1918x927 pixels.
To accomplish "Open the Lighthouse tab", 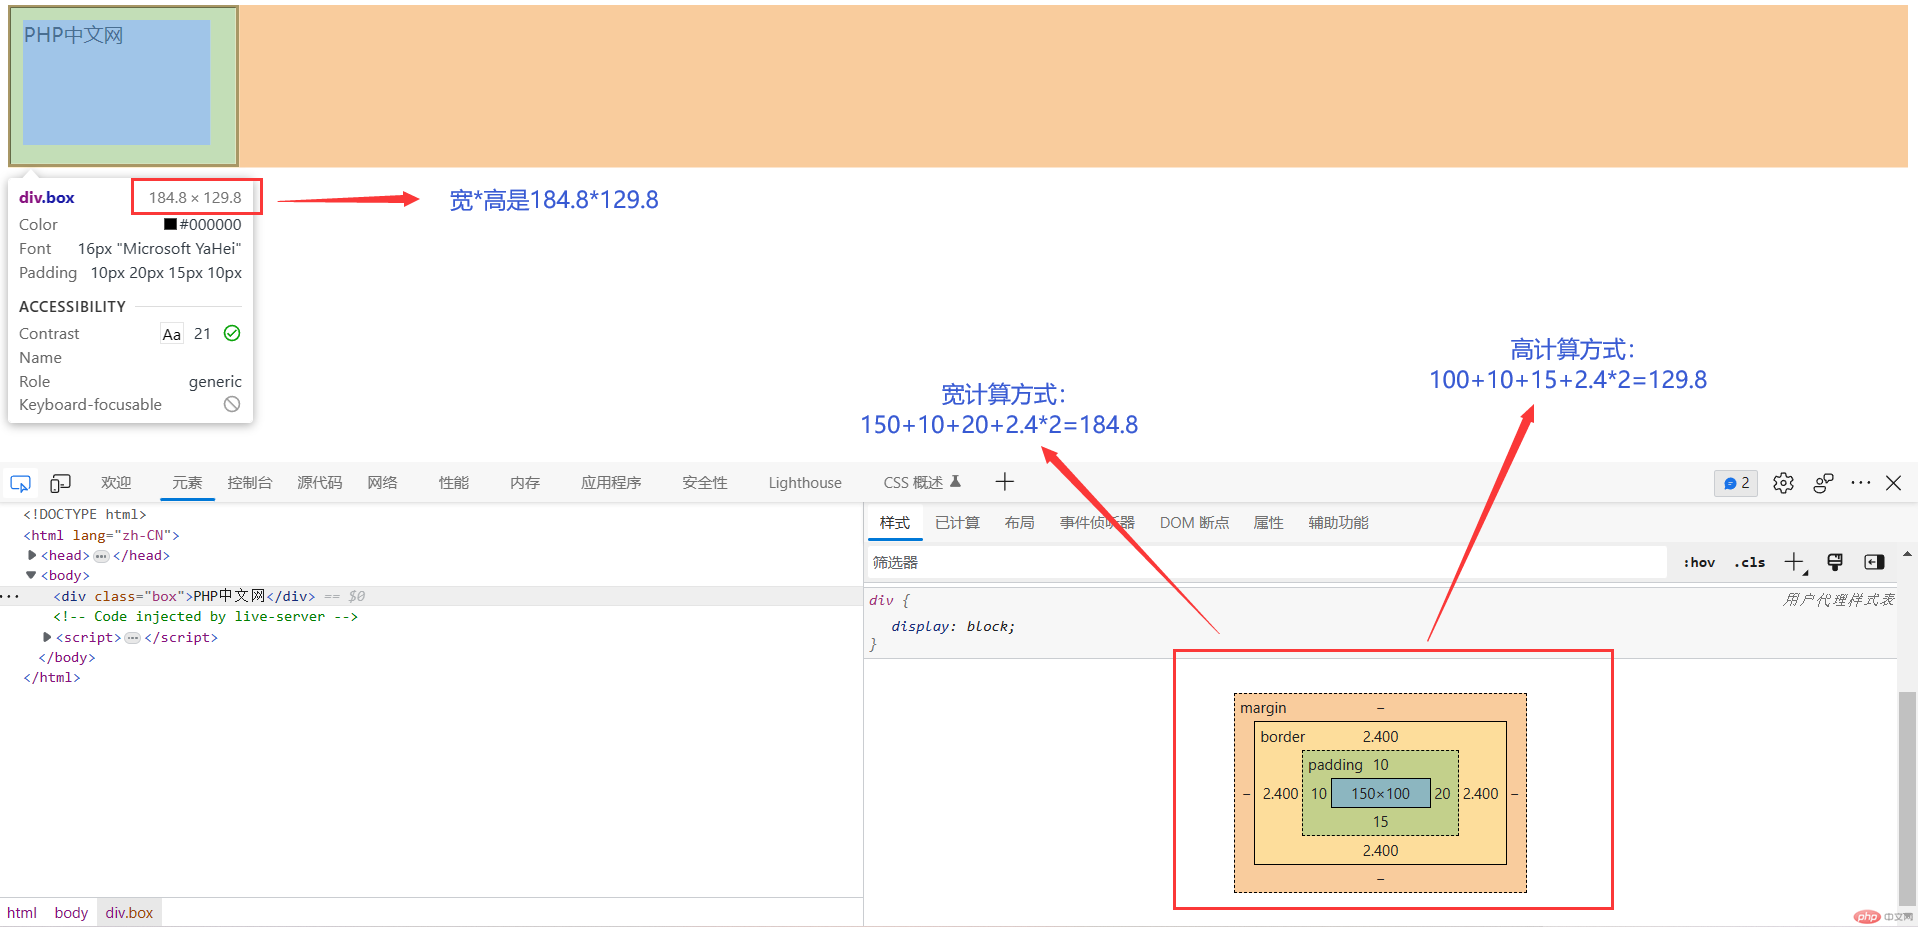I will point(805,483).
